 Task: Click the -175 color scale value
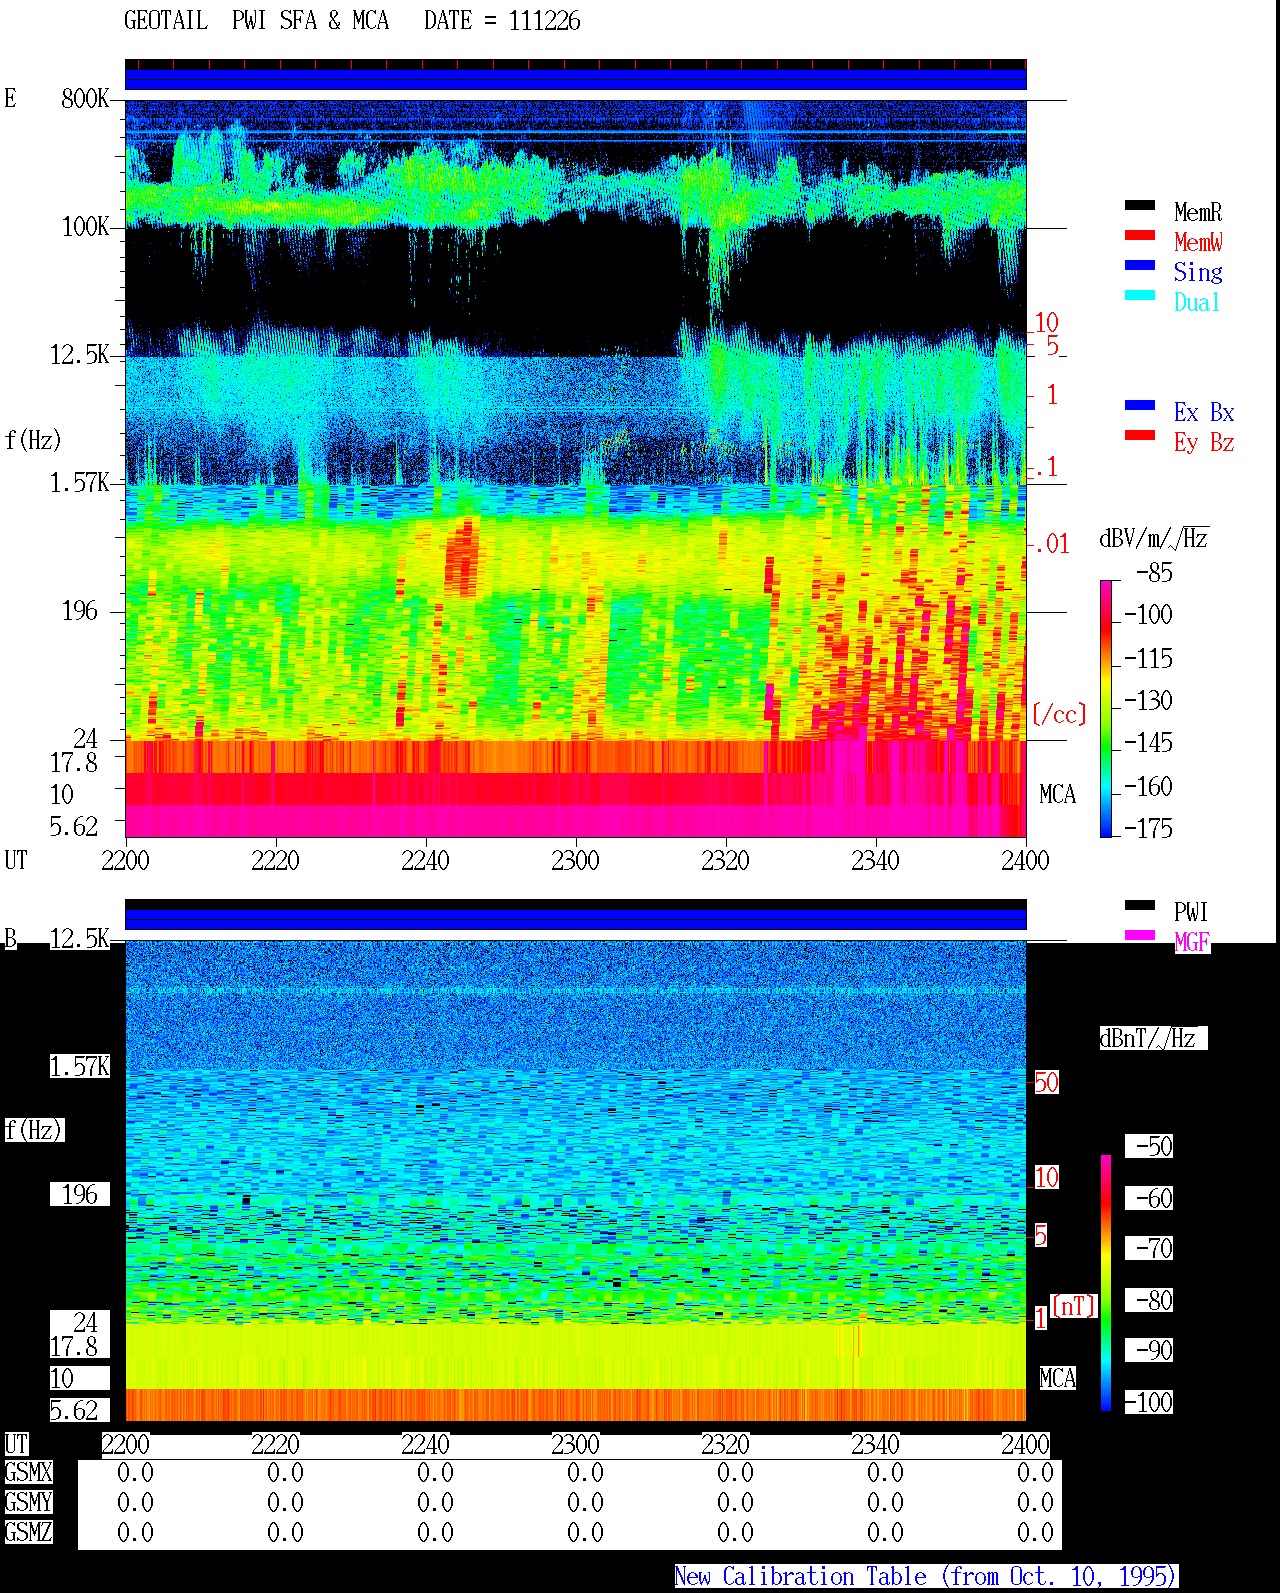[1148, 828]
